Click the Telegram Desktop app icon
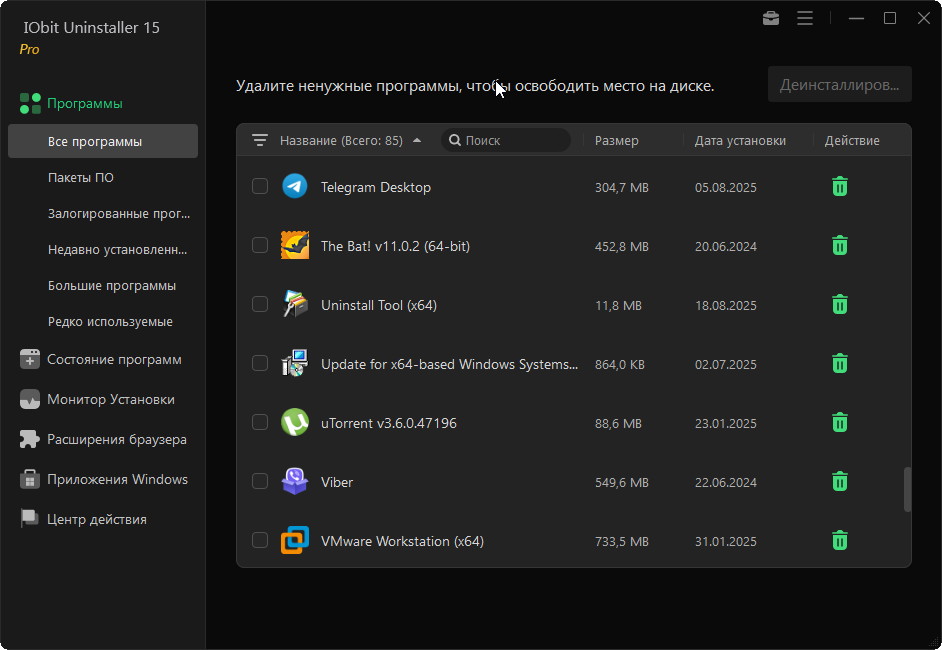 [295, 187]
